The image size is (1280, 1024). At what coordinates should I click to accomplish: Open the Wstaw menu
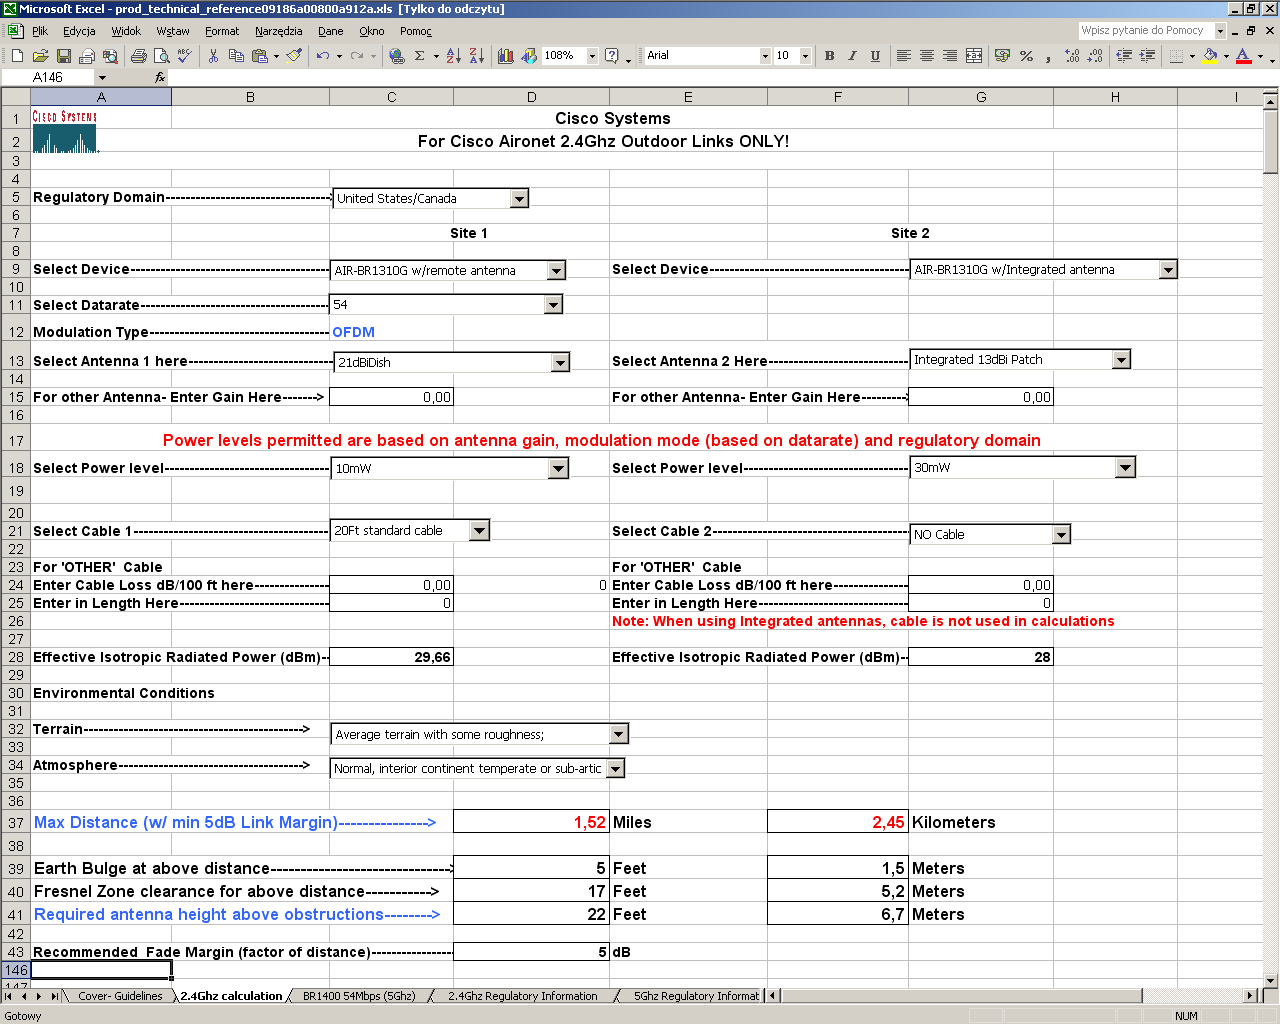click(x=173, y=31)
